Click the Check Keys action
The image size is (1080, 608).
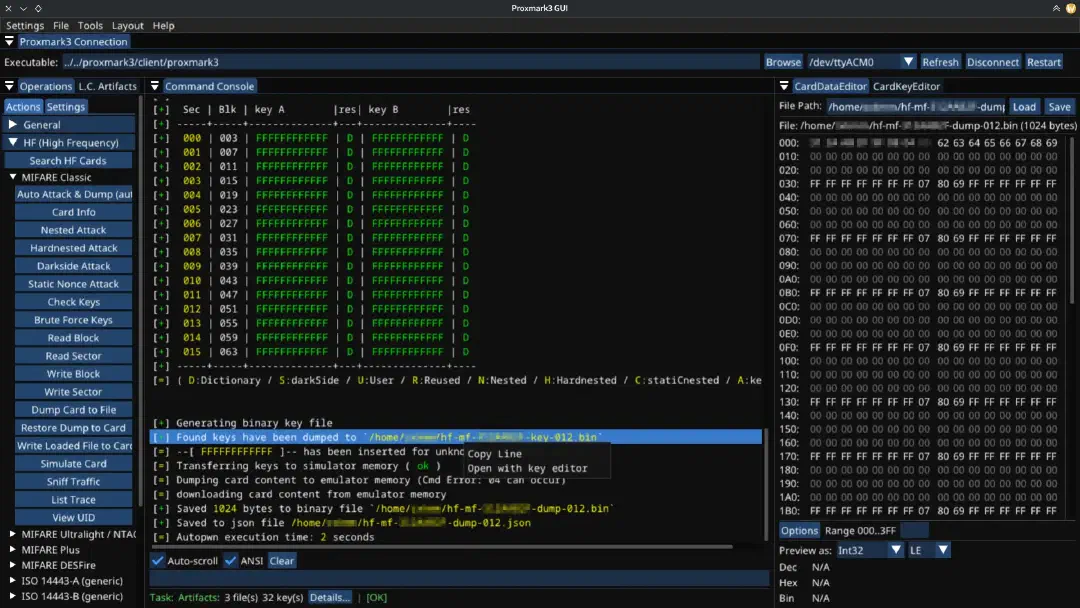(x=74, y=302)
